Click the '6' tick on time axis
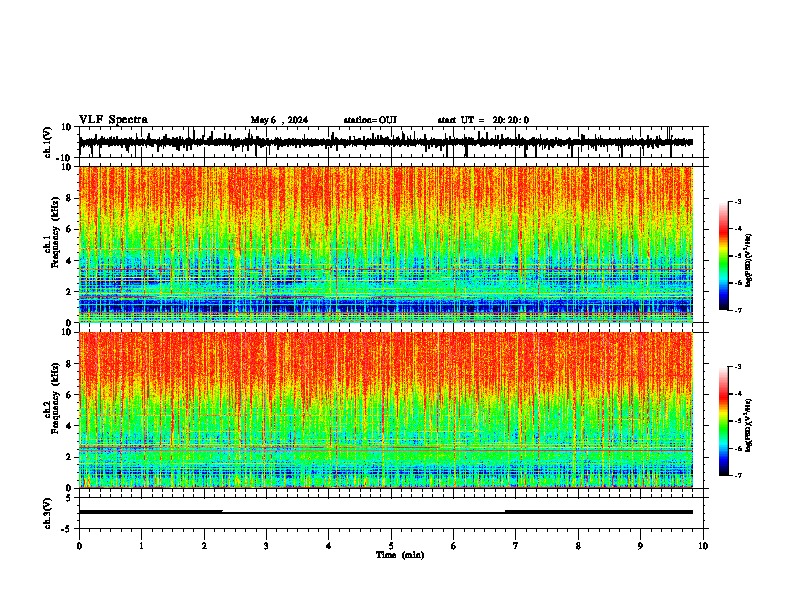The height and width of the screenshot is (612, 792). tap(454, 546)
